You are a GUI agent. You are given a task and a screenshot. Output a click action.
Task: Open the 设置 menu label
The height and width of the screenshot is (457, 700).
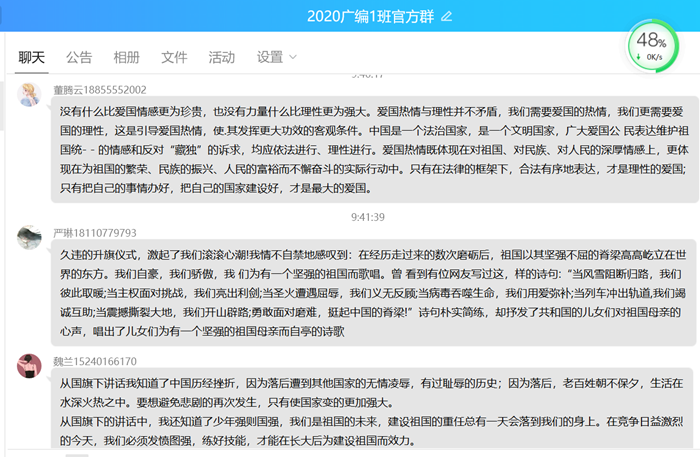269,57
